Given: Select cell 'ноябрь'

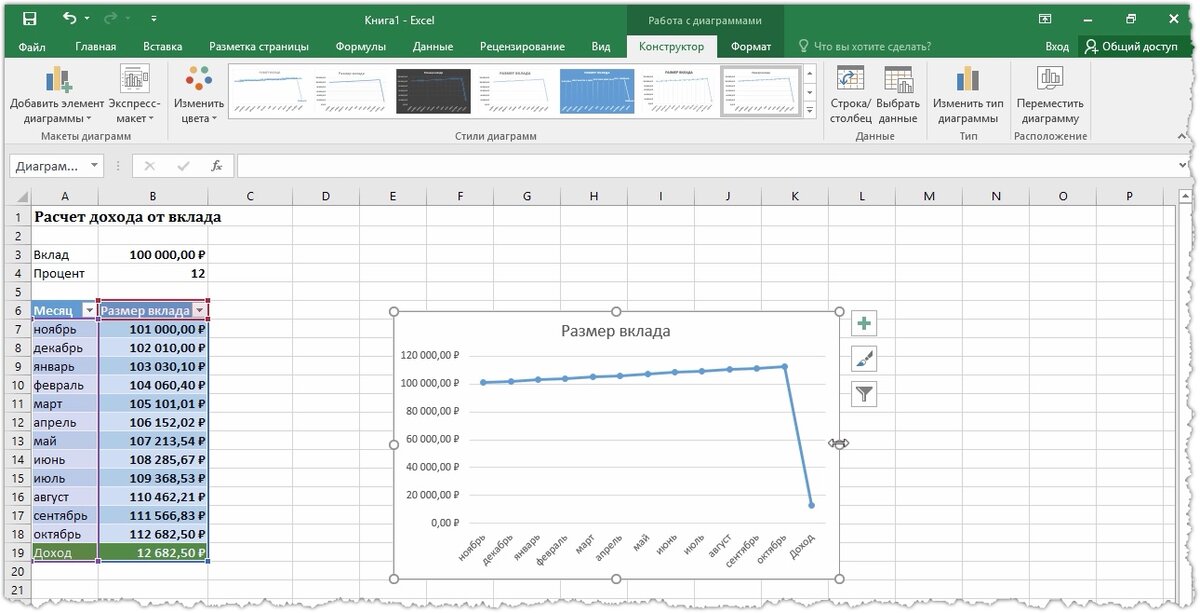Looking at the screenshot, I should [x=64, y=329].
